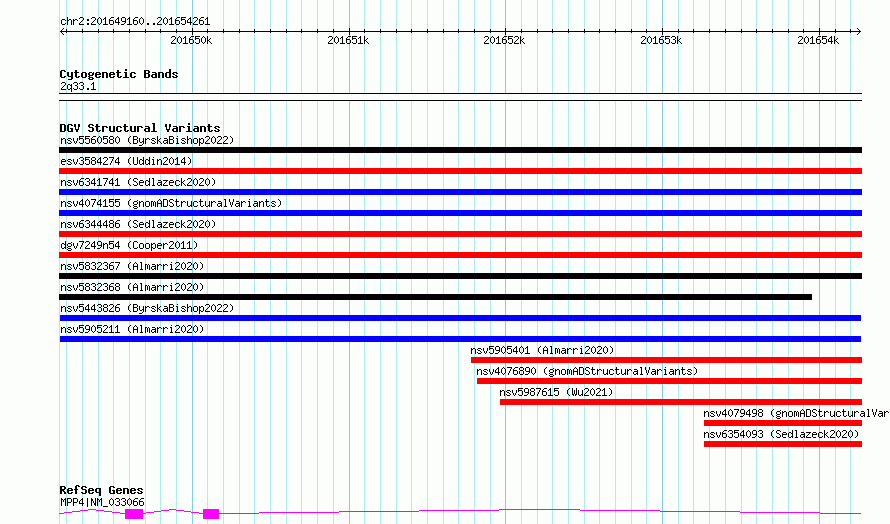Click the blue bar under nsv5905211

460,339
